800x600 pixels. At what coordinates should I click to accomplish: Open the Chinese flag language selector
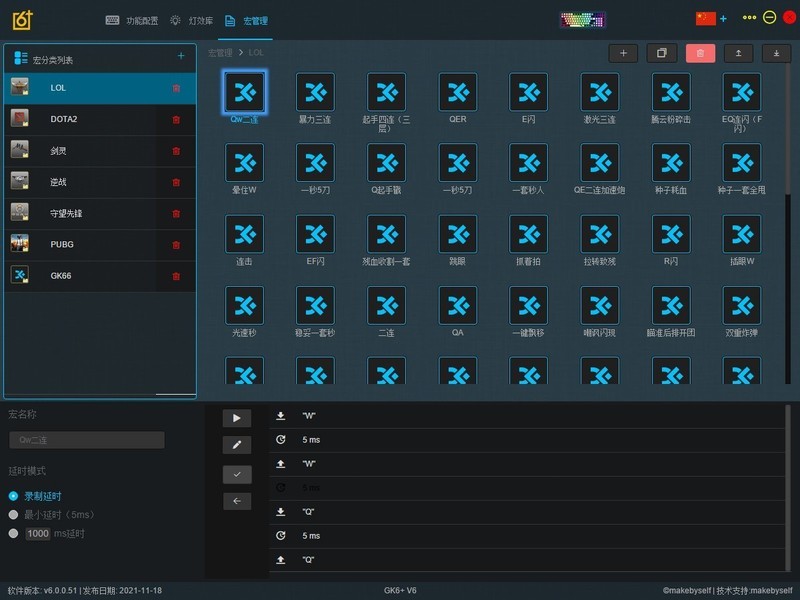[x=706, y=18]
